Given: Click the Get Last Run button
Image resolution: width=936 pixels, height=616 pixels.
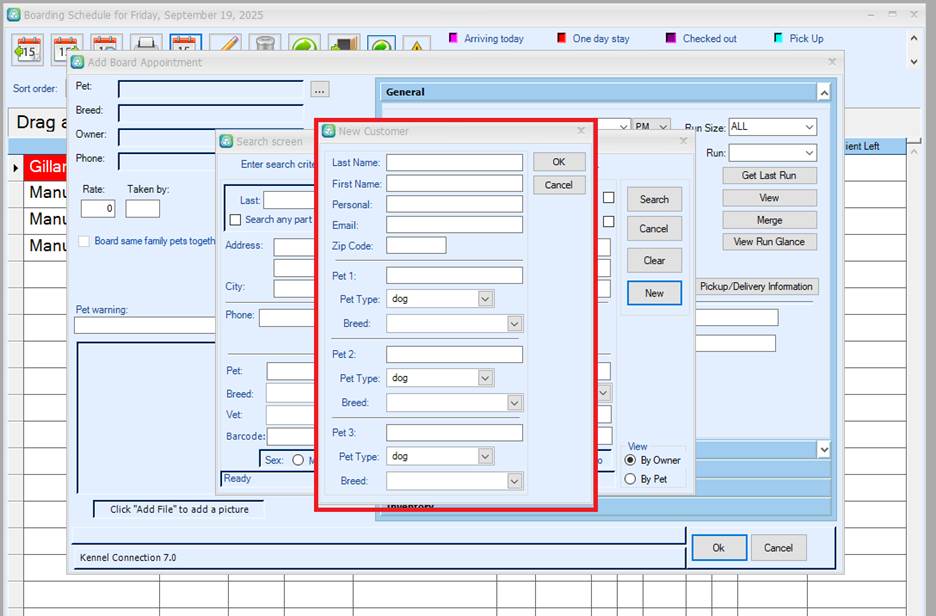Looking at the screenshot, I should point(769,175).
